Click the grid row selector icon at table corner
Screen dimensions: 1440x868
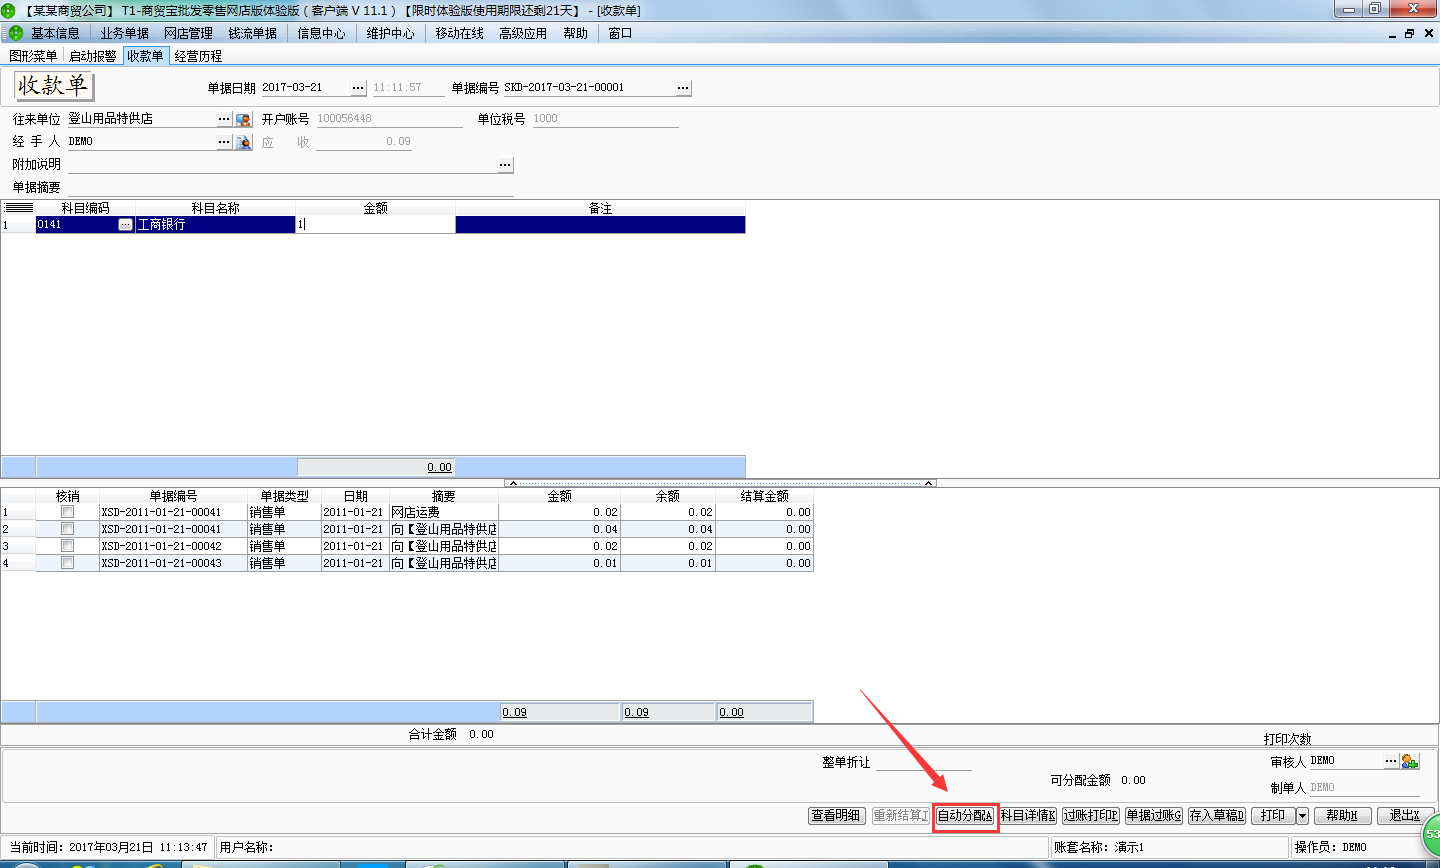(19, 208)
